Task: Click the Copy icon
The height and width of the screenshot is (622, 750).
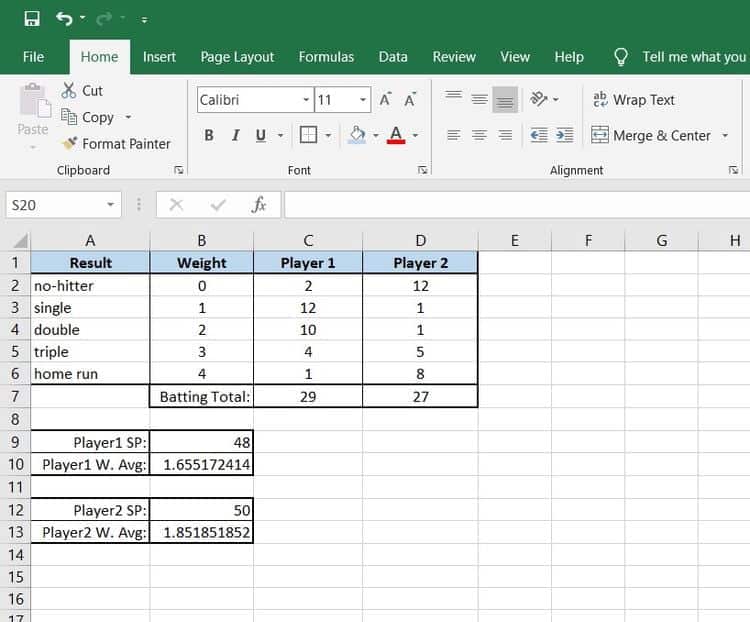Action: pos(69,117)
